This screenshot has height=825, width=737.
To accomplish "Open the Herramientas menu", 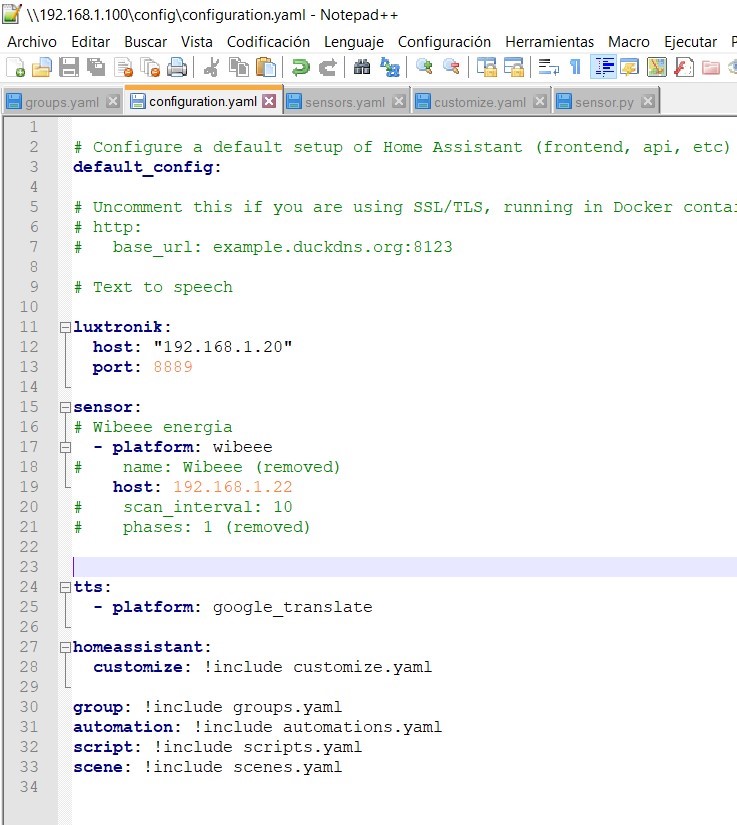I will (549, 42).
